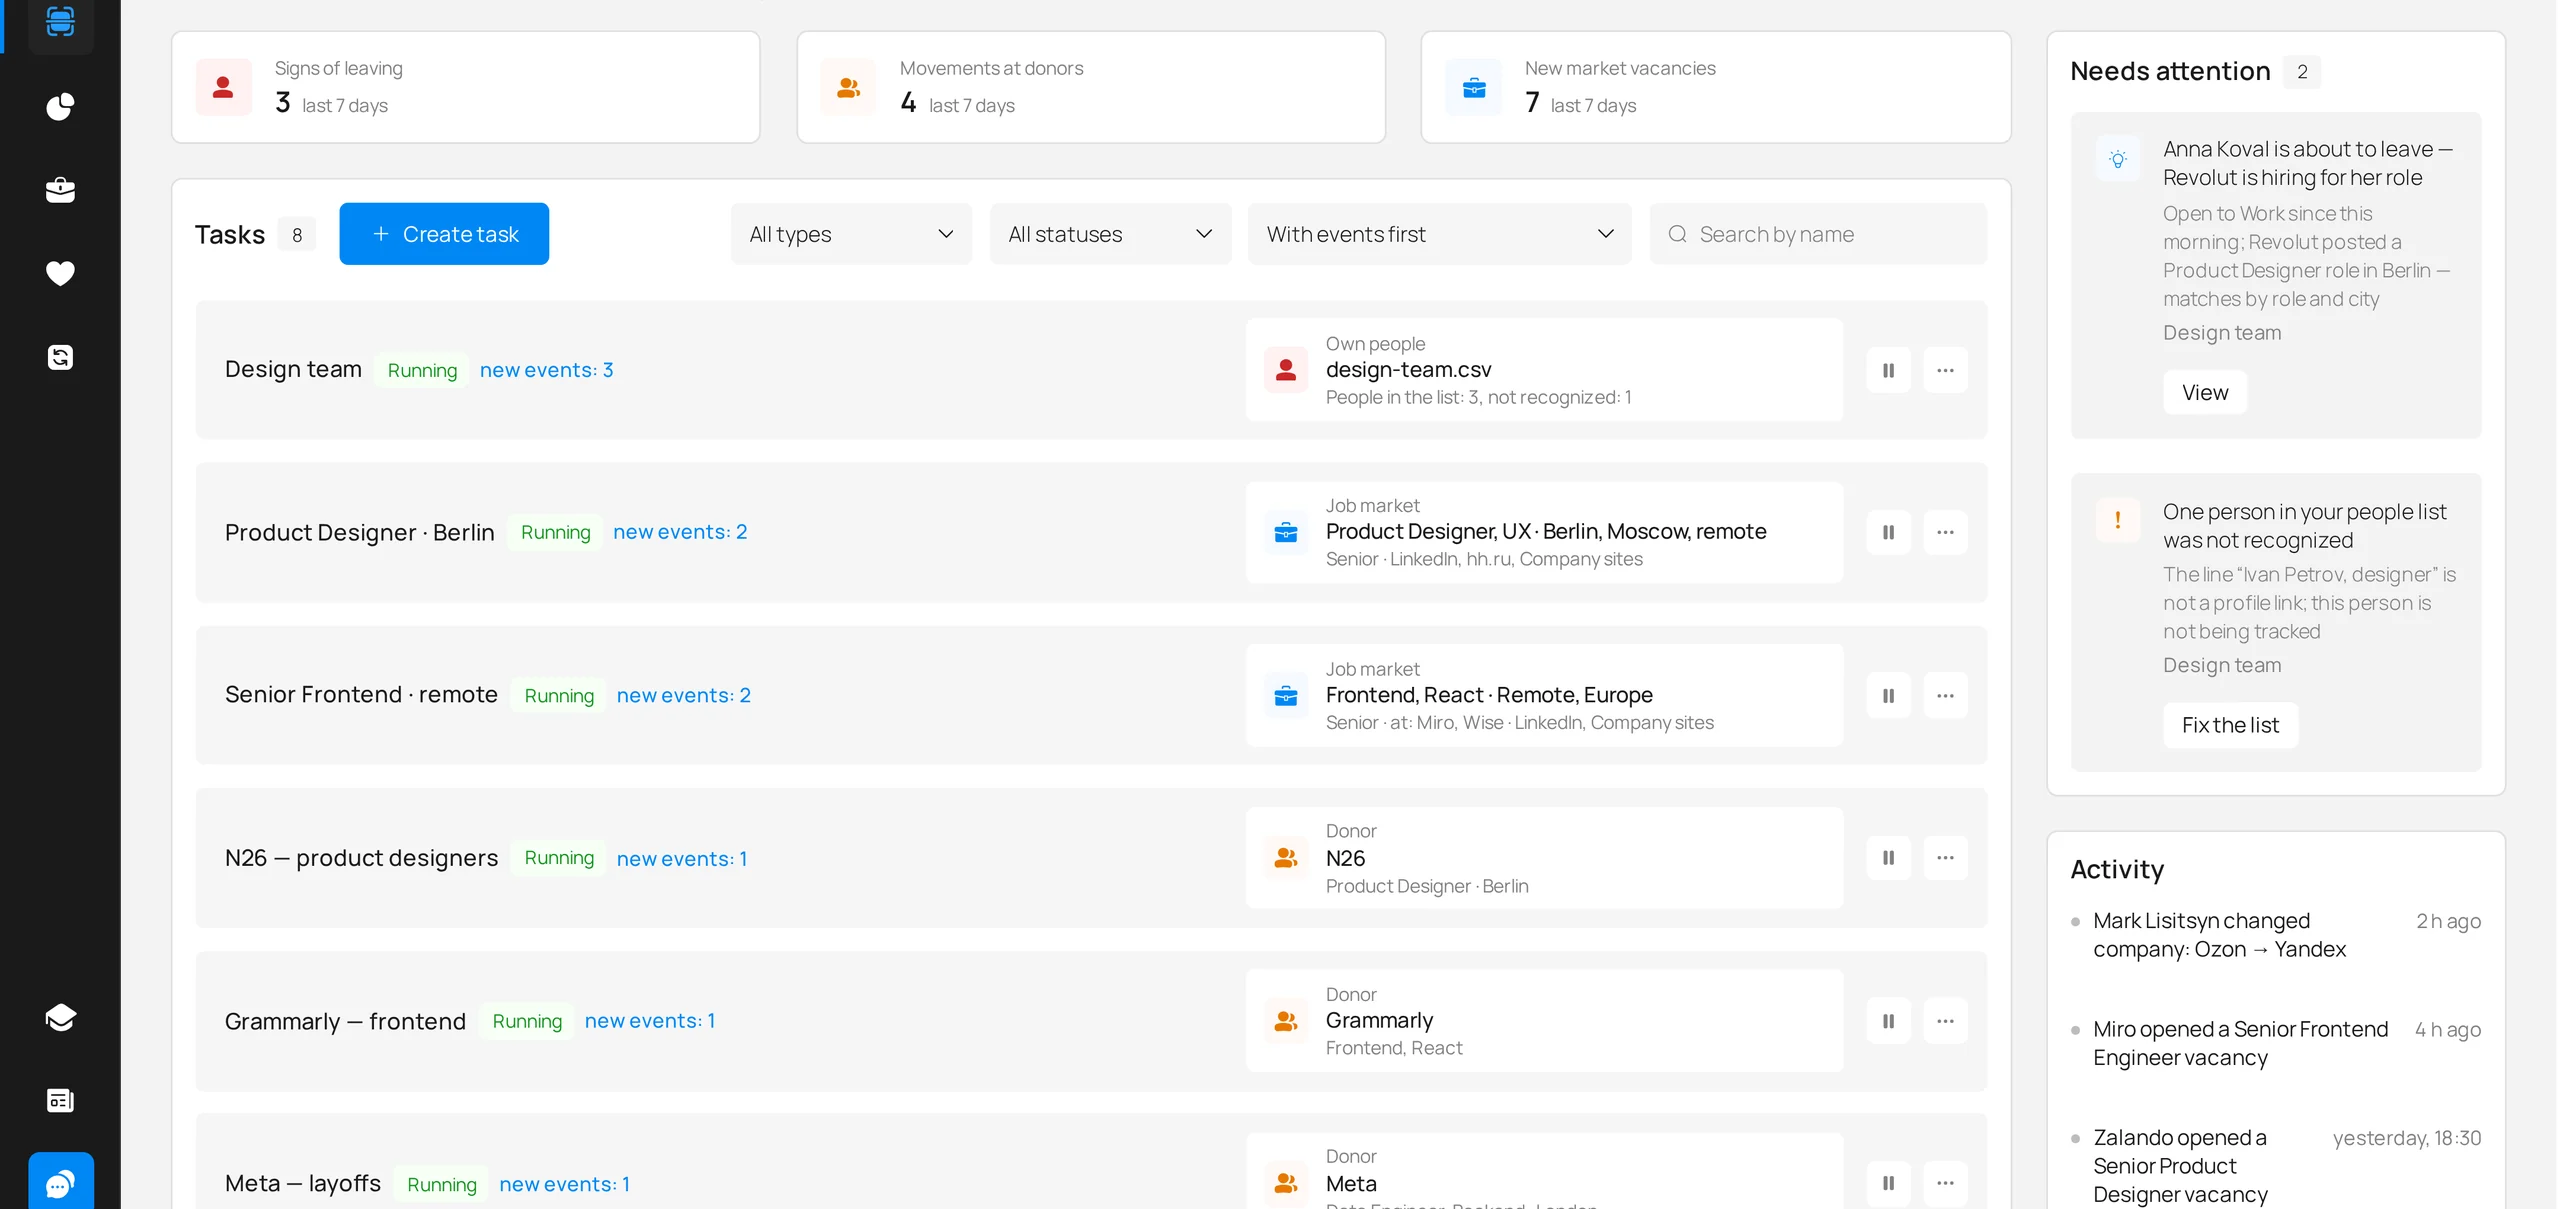Image resolution: width=2560 pixels, height=1209 pixels.
Task: Open the New market vacancies card
Action: pyautogui.click(x=1716, y=87)
